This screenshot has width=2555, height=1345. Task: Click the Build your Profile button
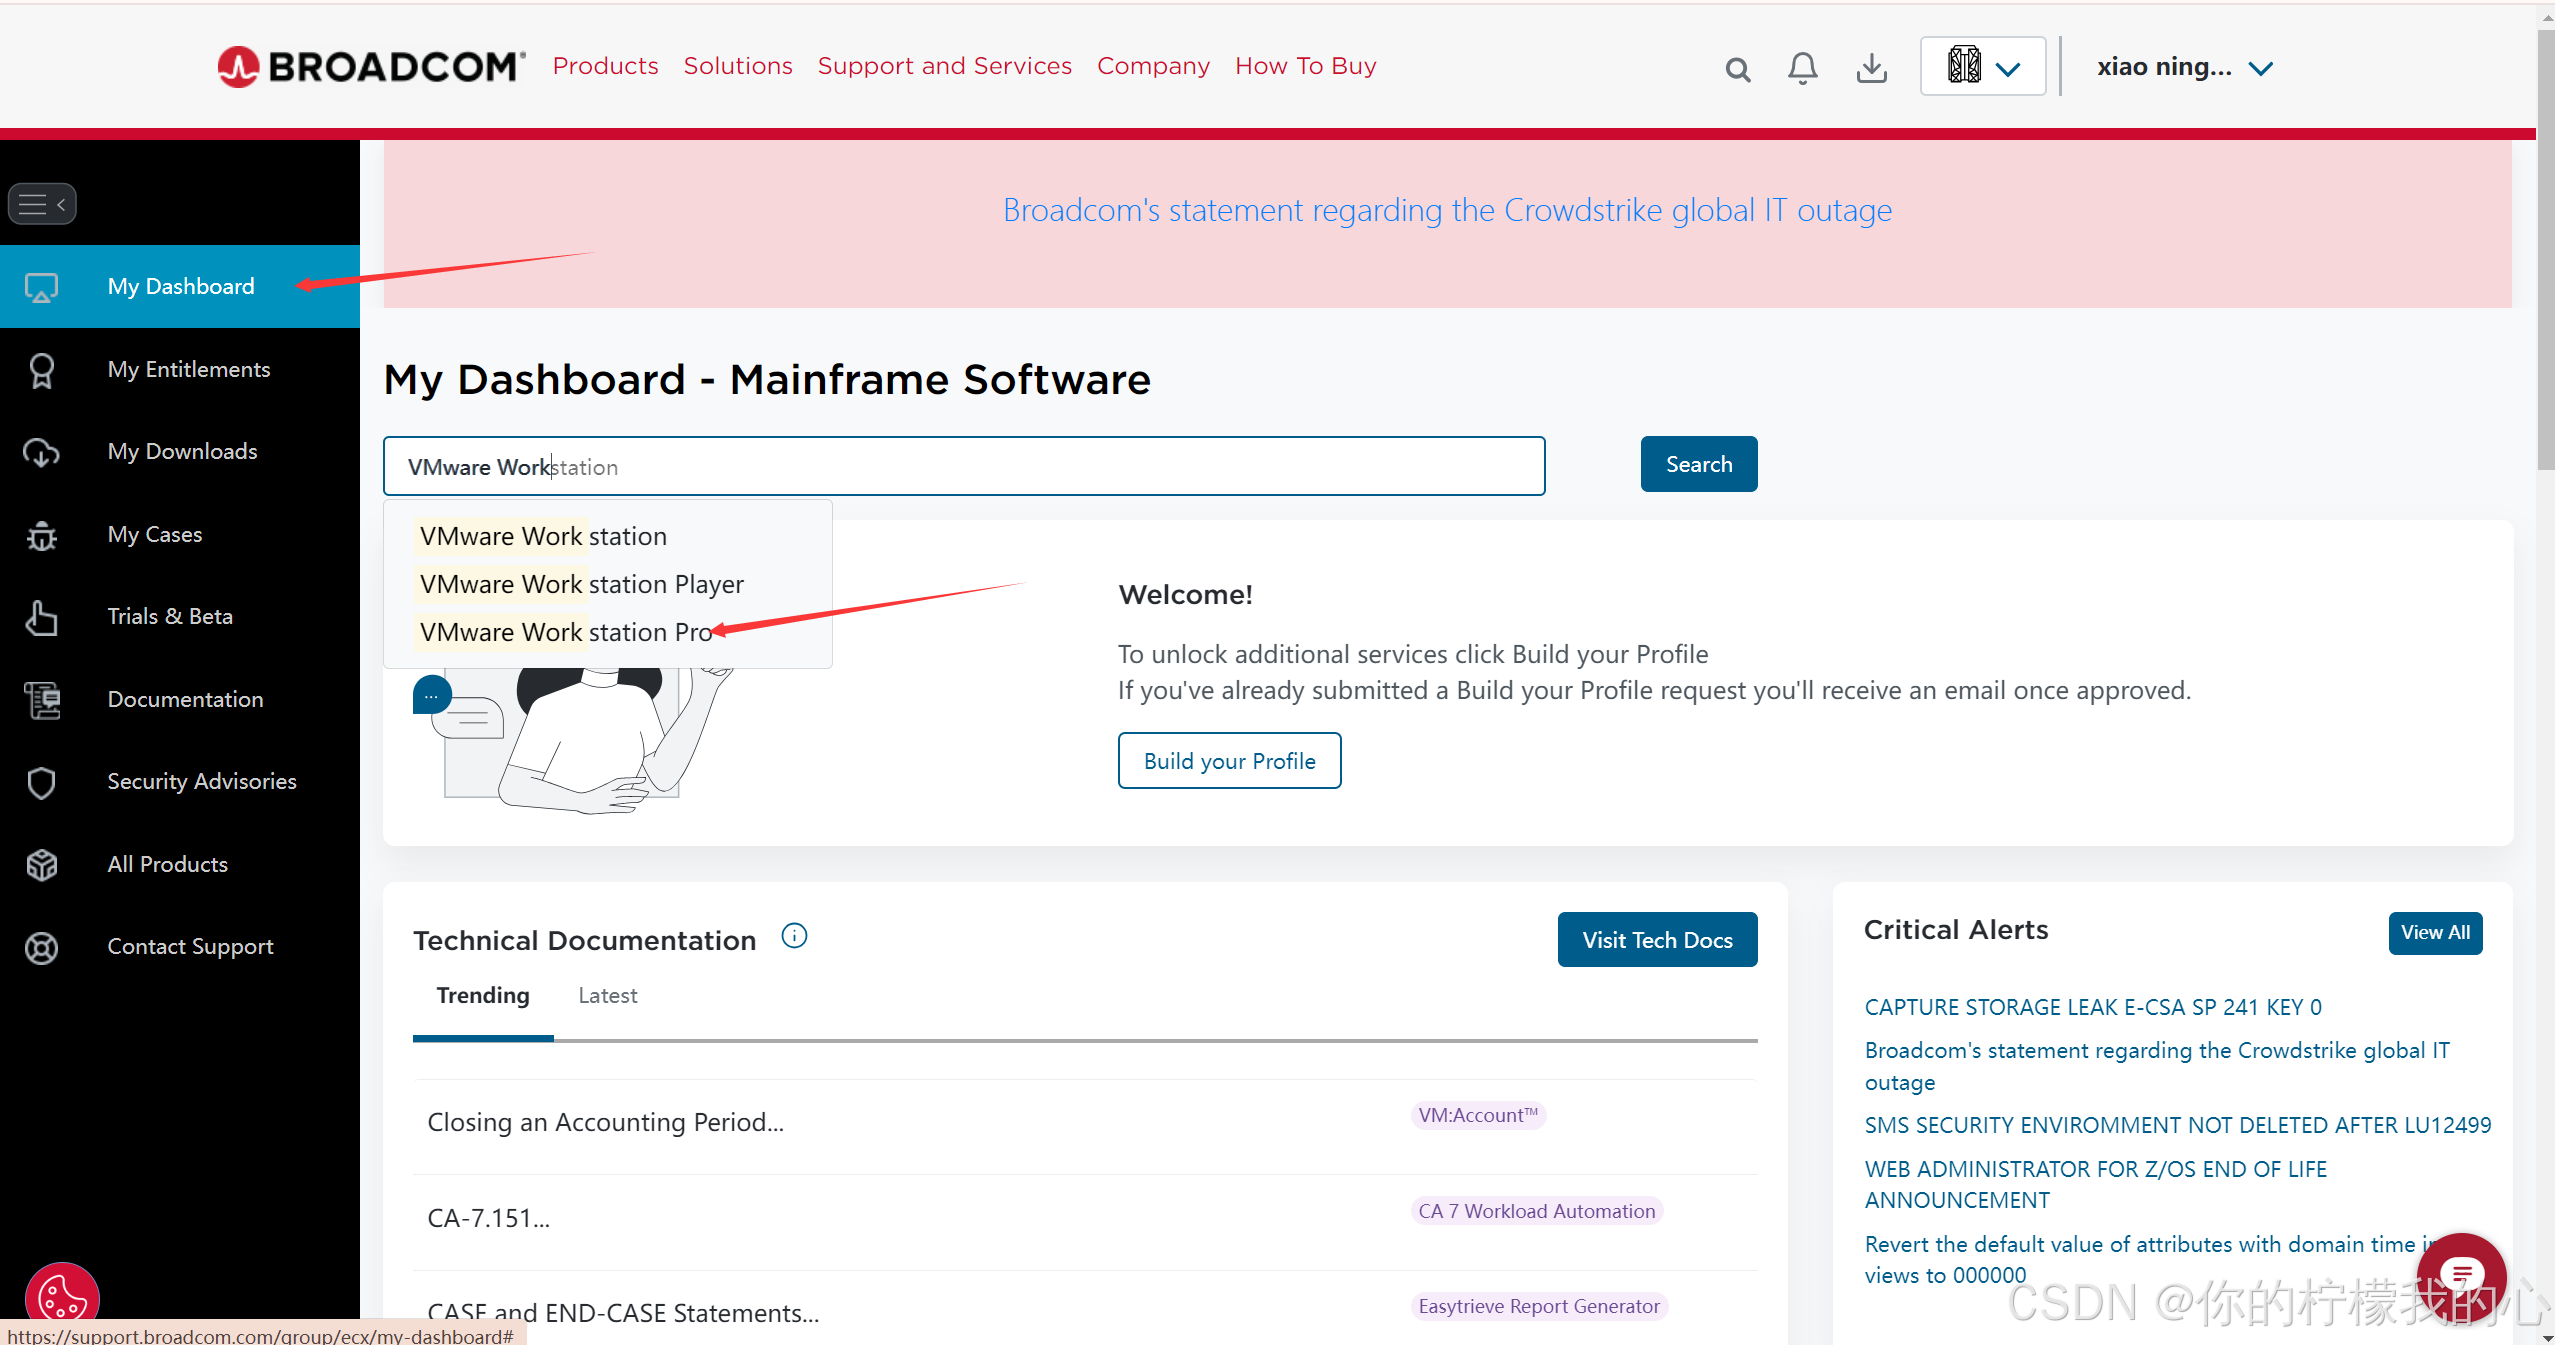coord(1230,760)
